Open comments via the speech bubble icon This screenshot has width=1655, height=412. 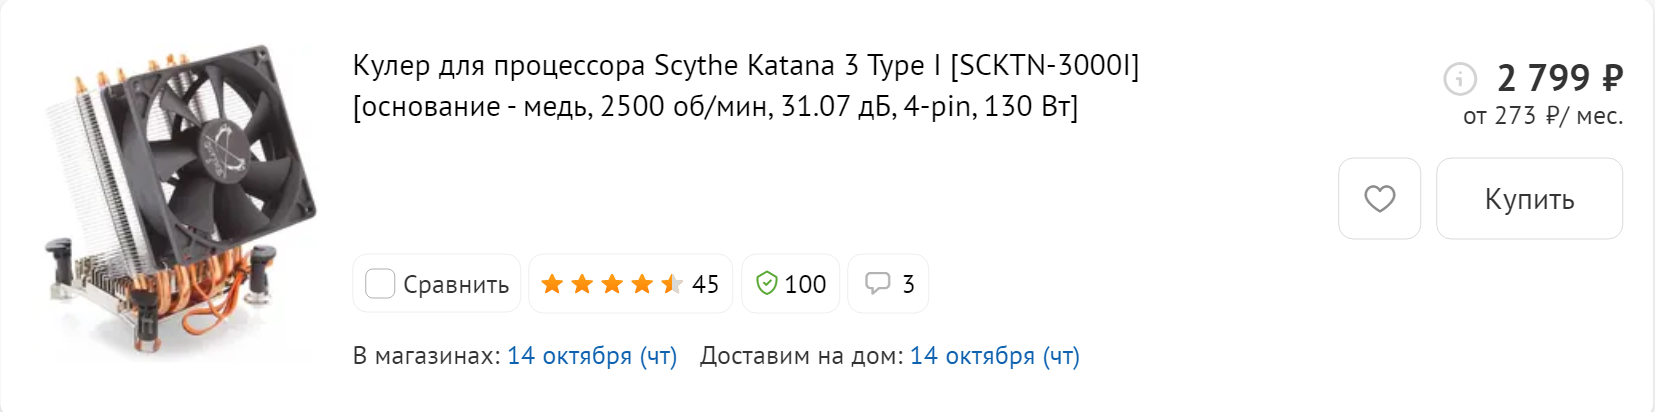(877, 284)
